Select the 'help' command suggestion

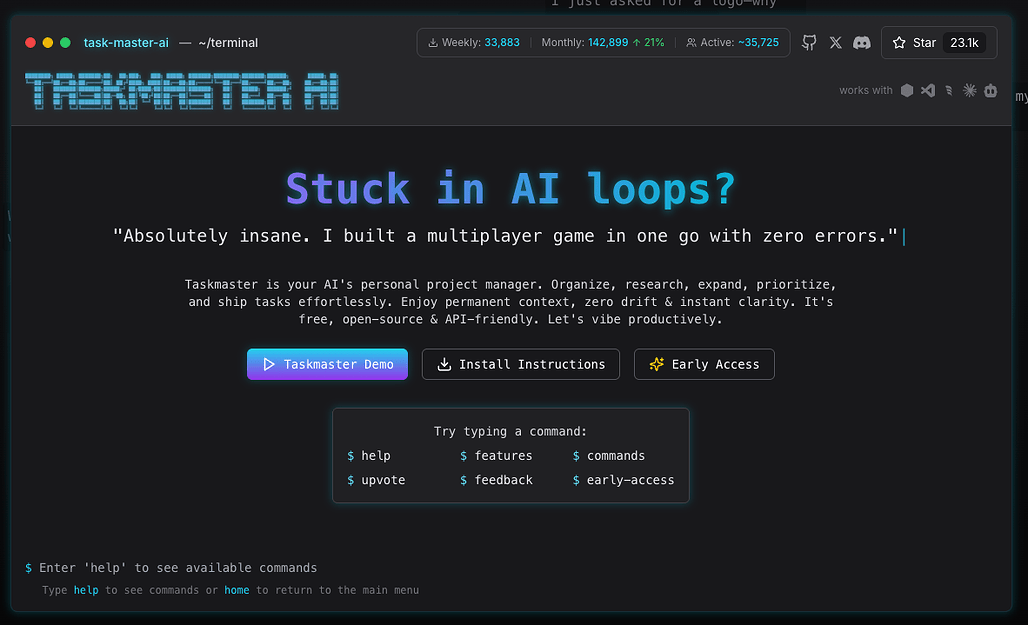pos(375,456)
